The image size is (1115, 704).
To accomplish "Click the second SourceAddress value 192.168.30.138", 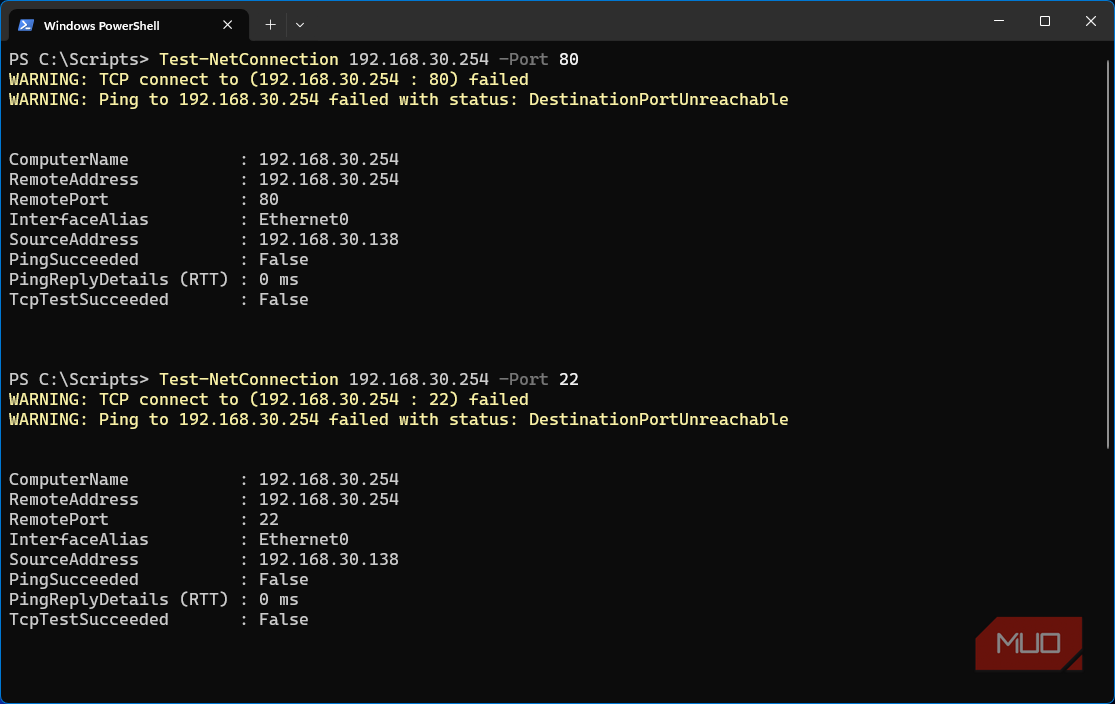I will pyautogui.click(x=329, y=559).
